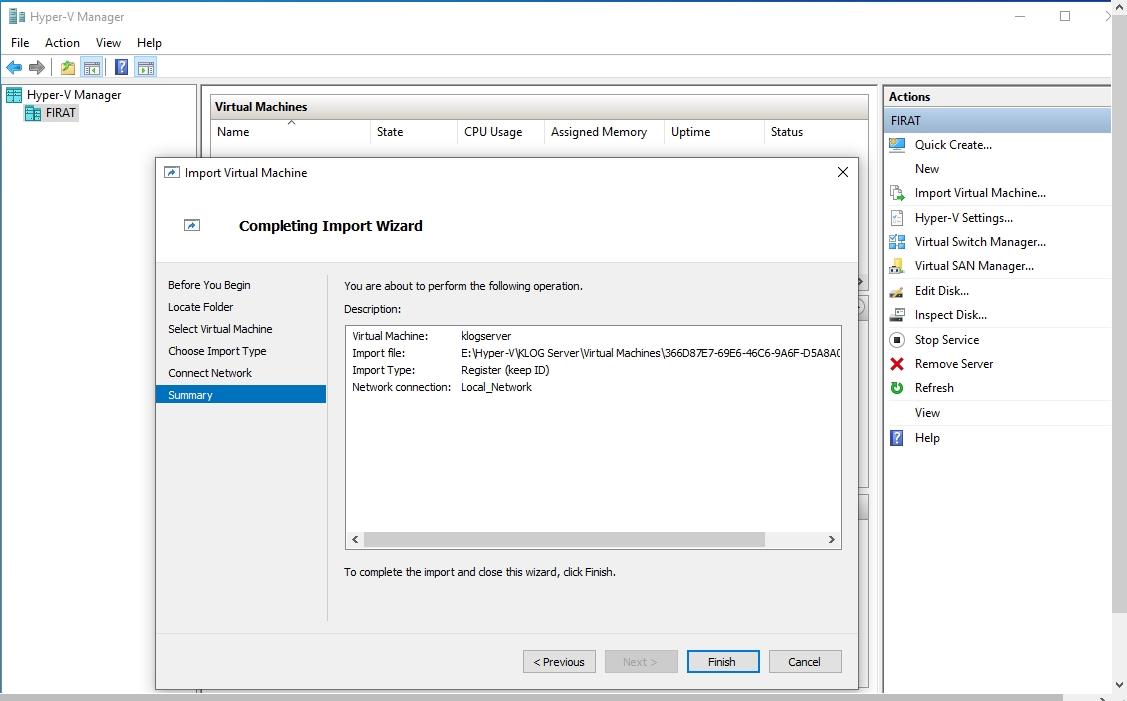The width and height of the screenshot is (1127, 701).
Task: Click Inspect Disk... action
Action: click(x=950, y=315)
